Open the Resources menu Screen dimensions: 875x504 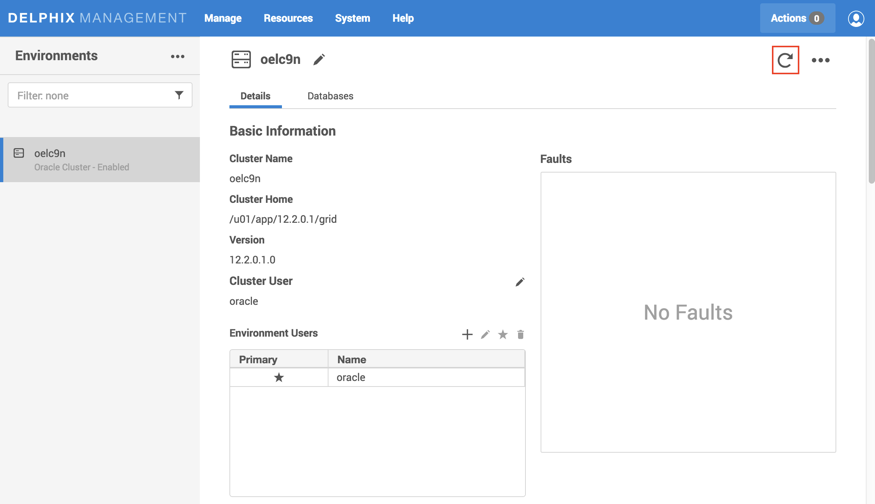[288, 18]
